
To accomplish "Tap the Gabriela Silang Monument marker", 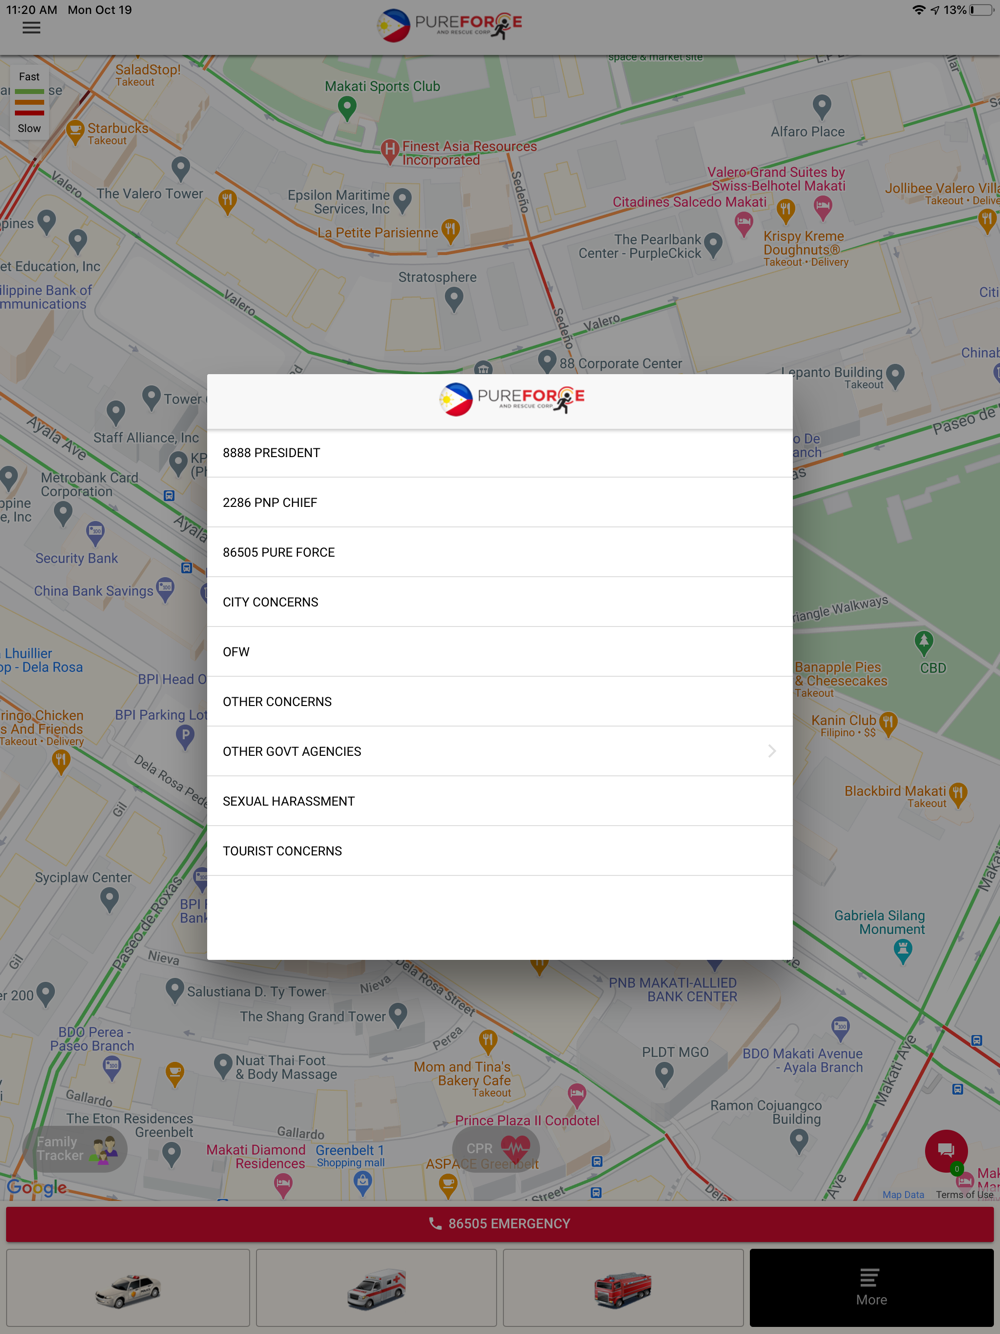I will [903, 951].
